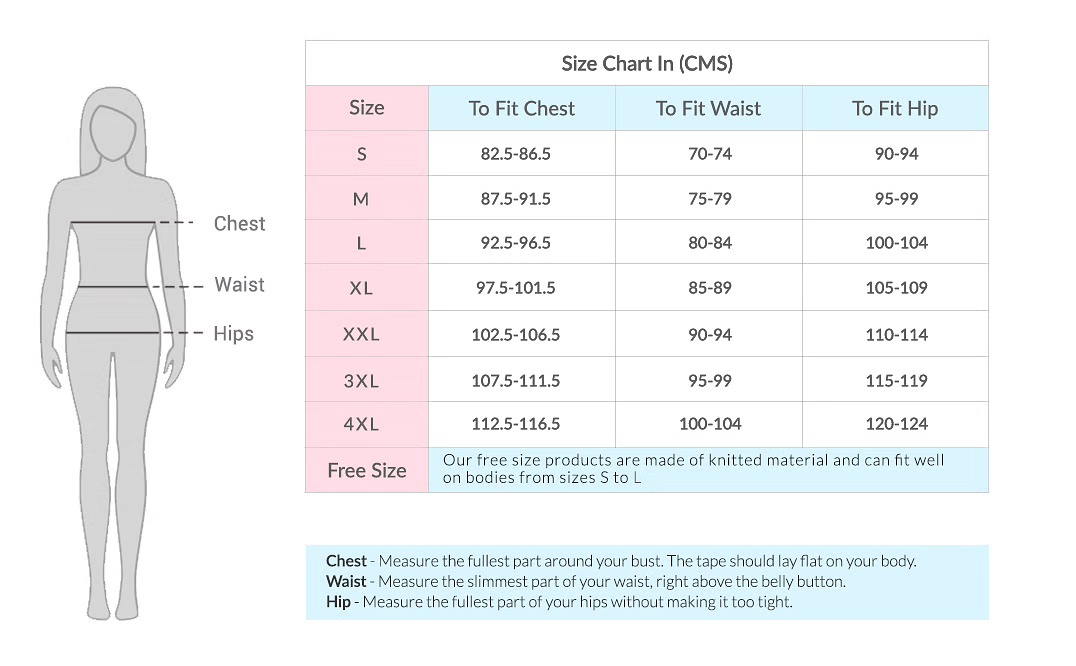1076x666 pixels.
Task: Select the To Fit Chest header
Action: (521, 109)
